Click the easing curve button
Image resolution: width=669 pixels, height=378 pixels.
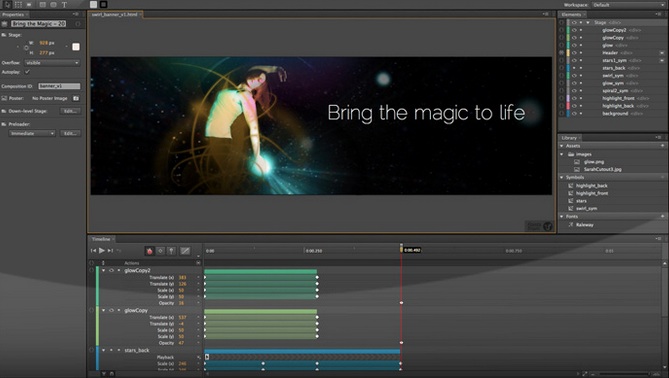click(185, 251)
